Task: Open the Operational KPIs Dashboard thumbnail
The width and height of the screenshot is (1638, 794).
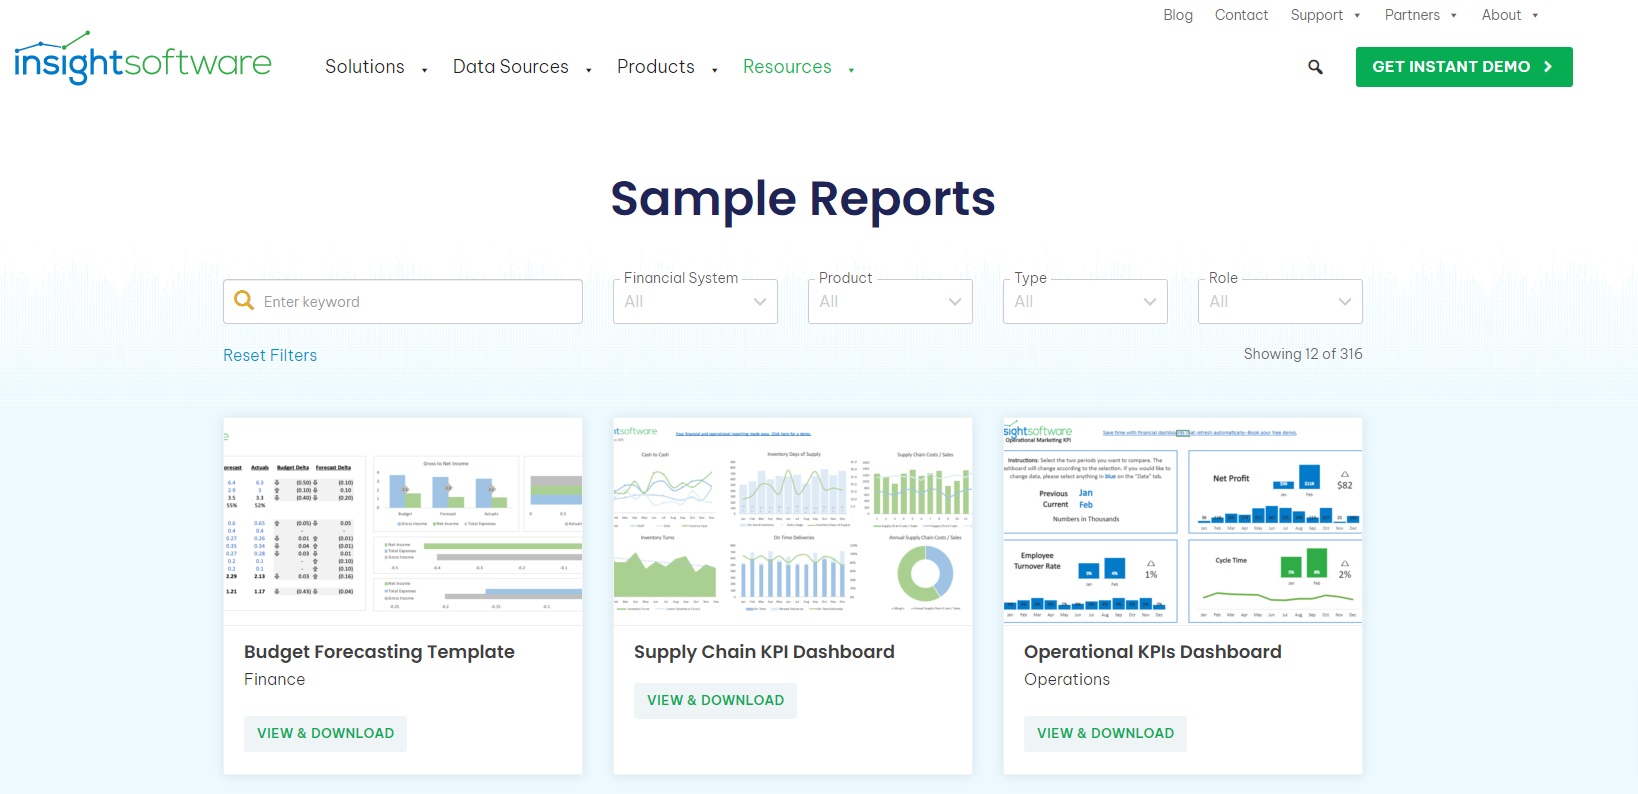Action: (1183, 521)
